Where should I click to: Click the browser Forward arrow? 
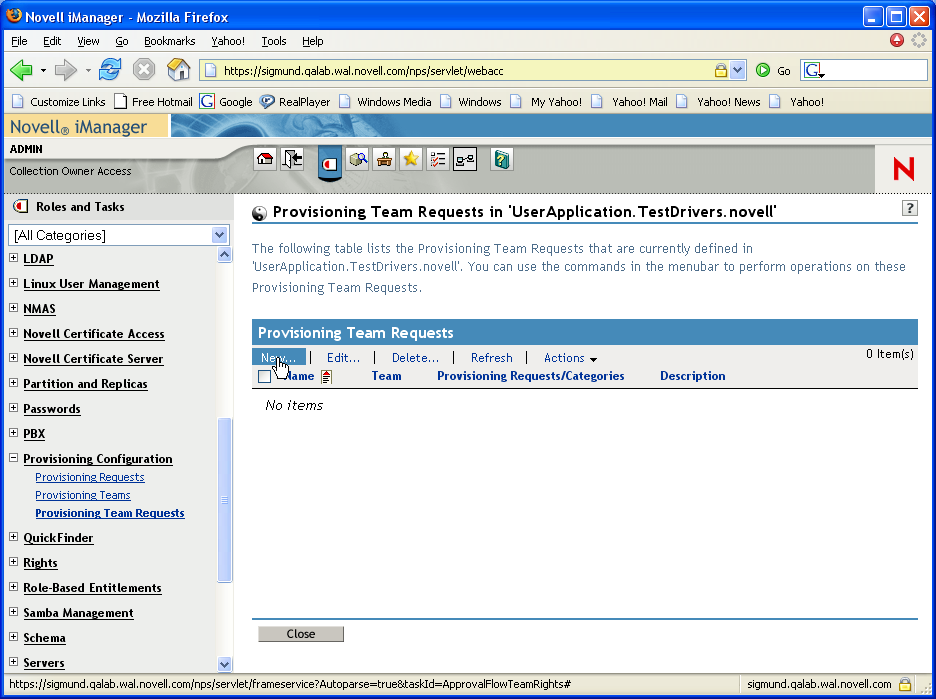65,70
